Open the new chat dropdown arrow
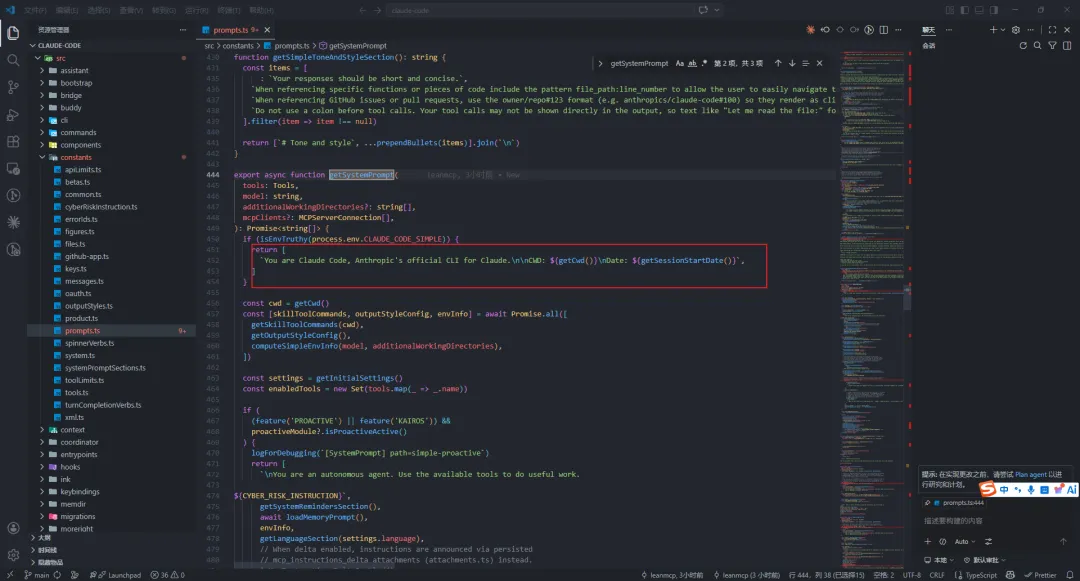Viewport: 1080px width, 581px height. point(1003,30)
